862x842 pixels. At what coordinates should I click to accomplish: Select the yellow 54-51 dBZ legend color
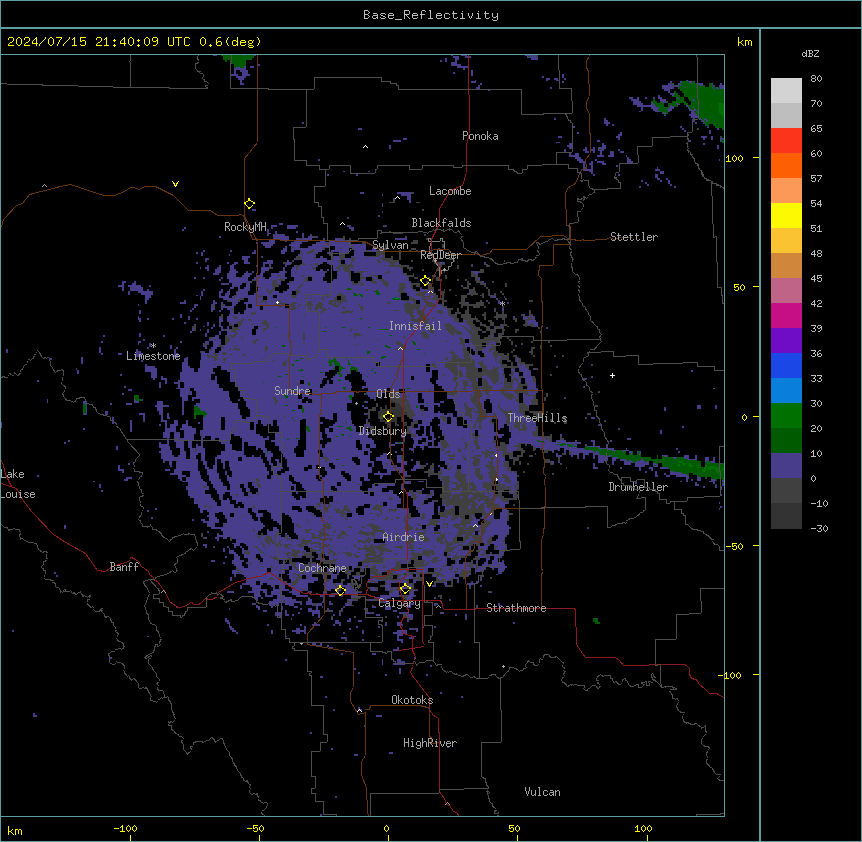coord(786,215)
